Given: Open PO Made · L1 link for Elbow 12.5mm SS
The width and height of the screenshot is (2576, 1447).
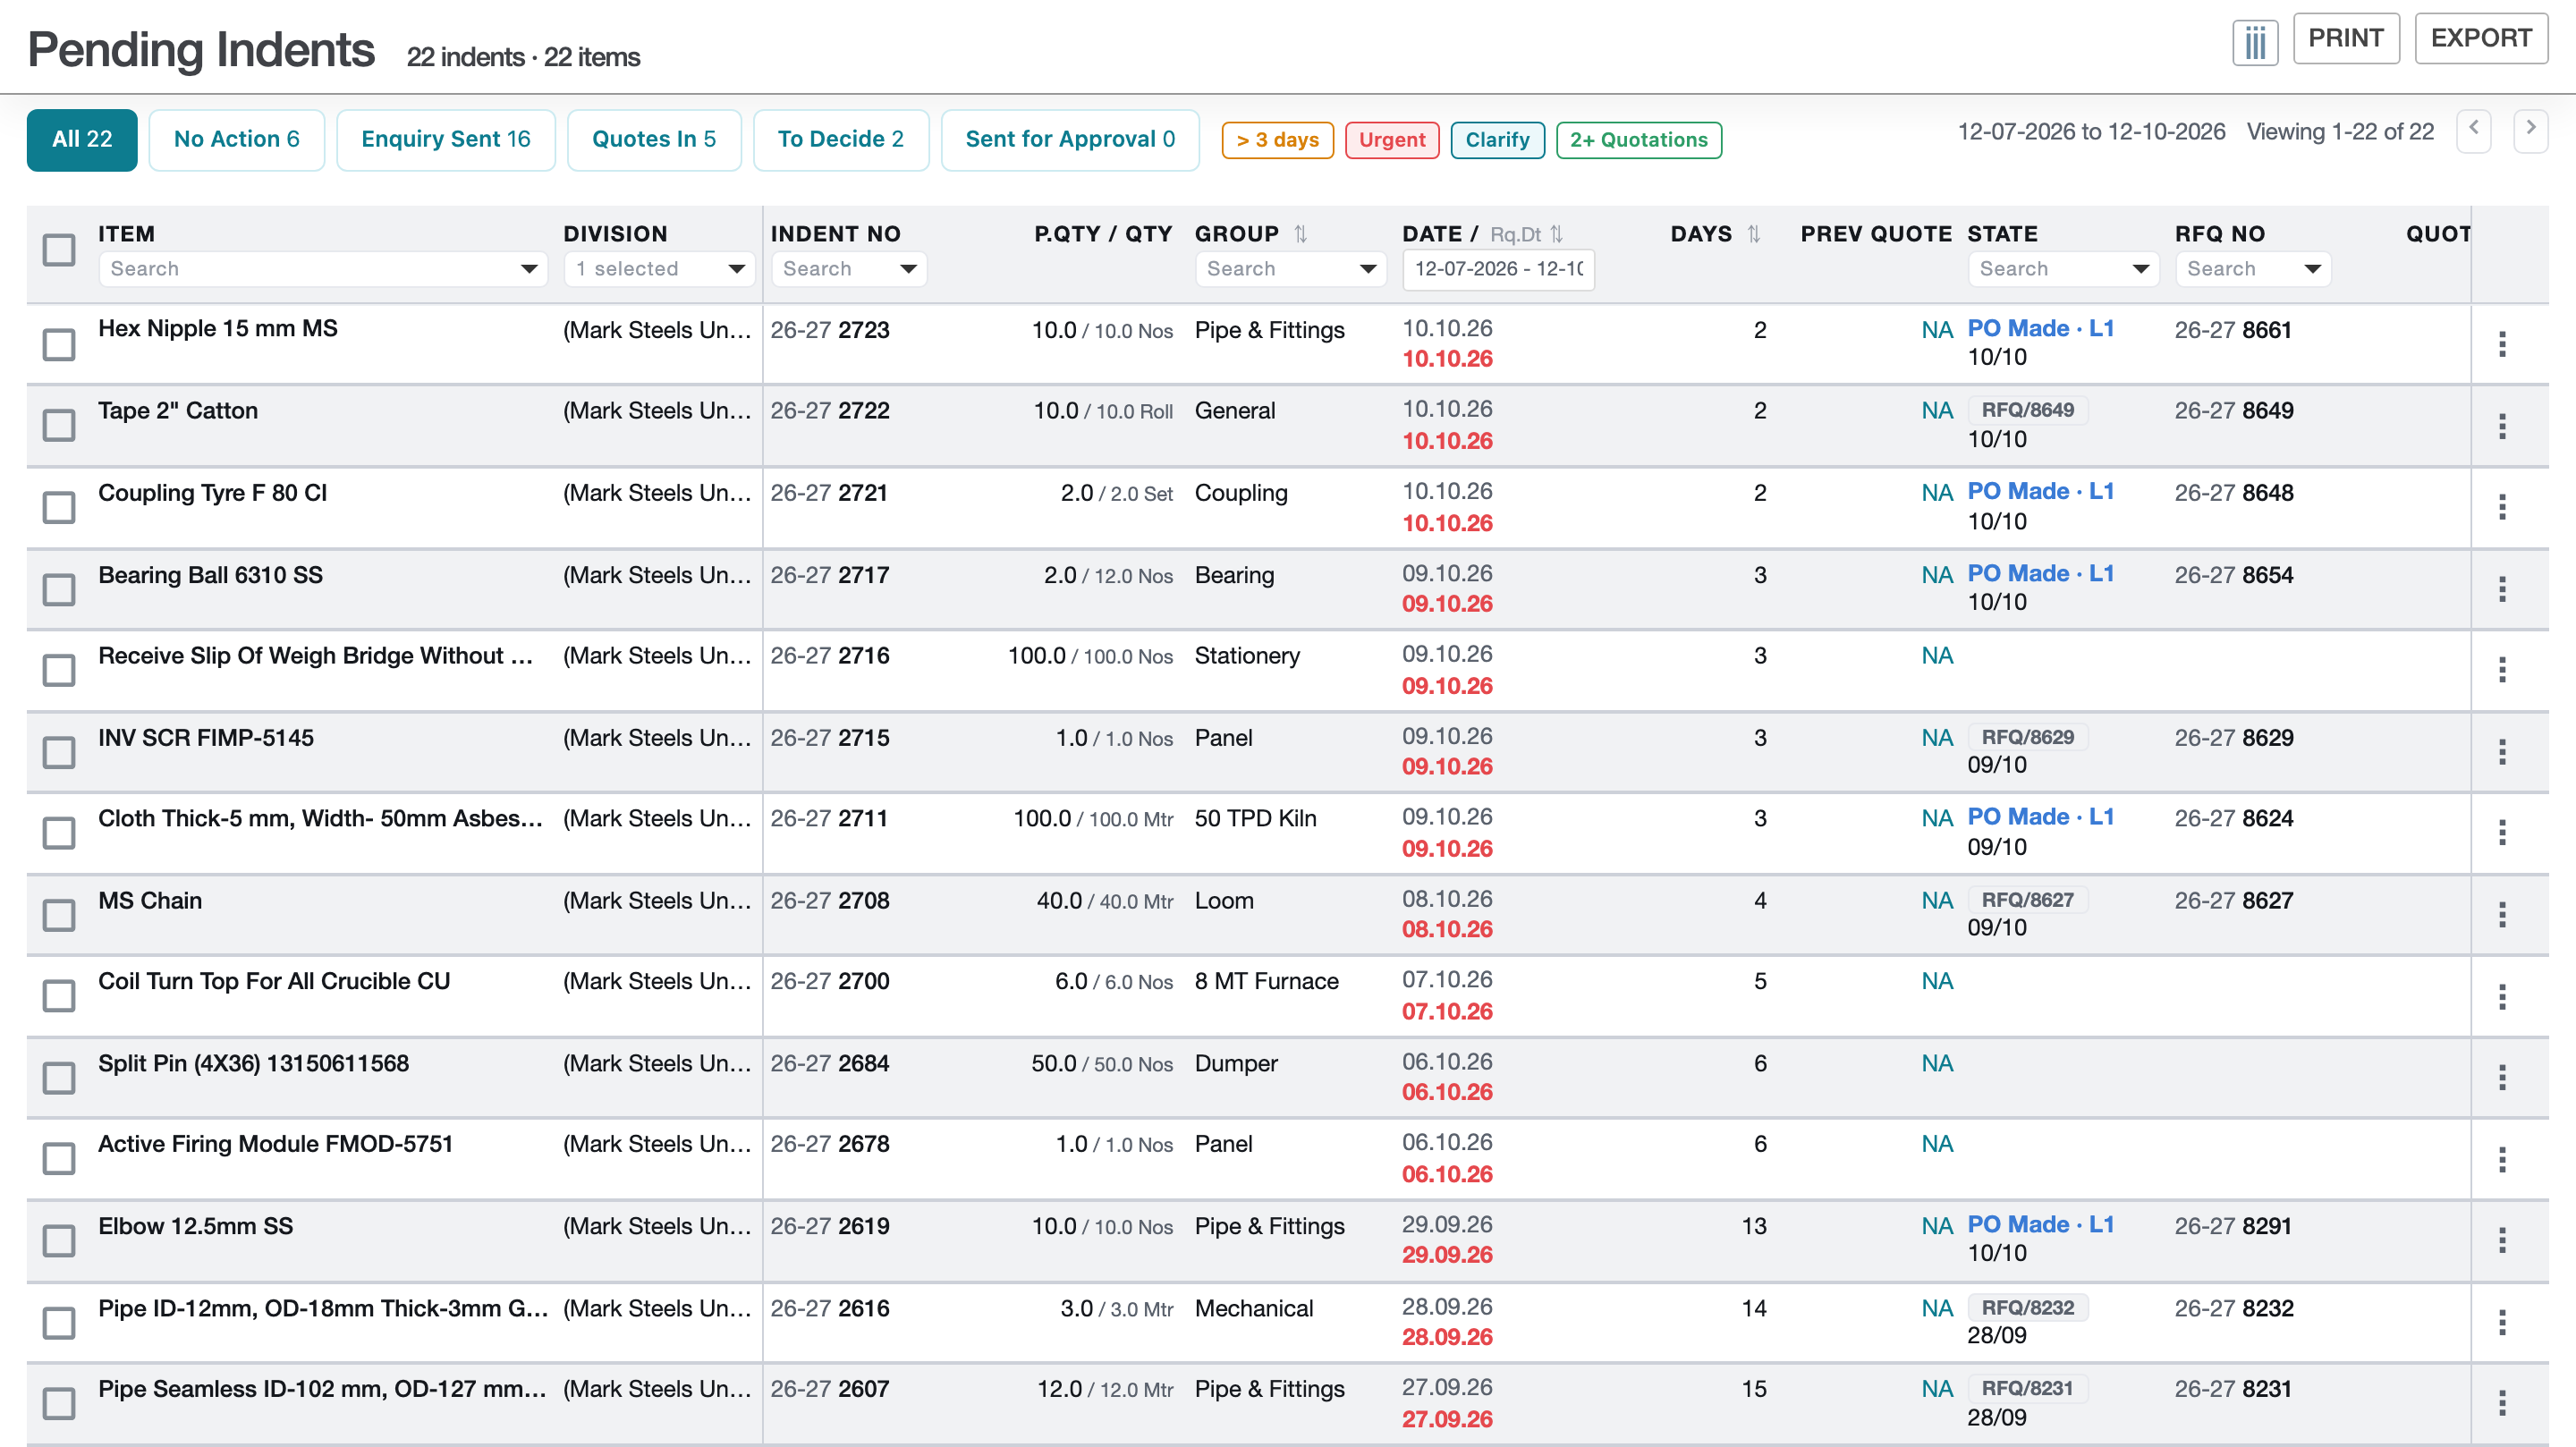Looking at the screenshot, I should coord(2040,1224).
